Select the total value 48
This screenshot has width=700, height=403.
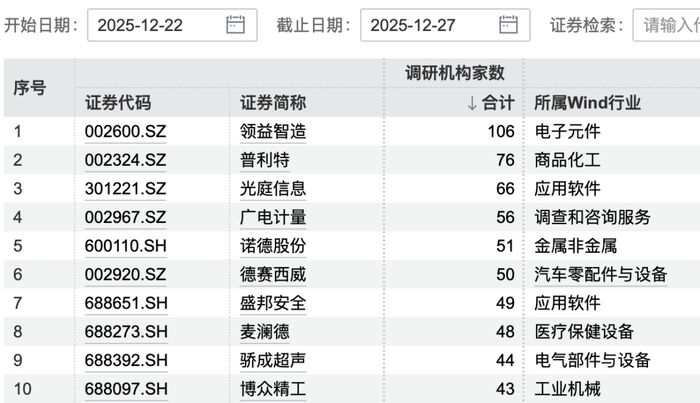pyautogui.click(x=505, y=332)
